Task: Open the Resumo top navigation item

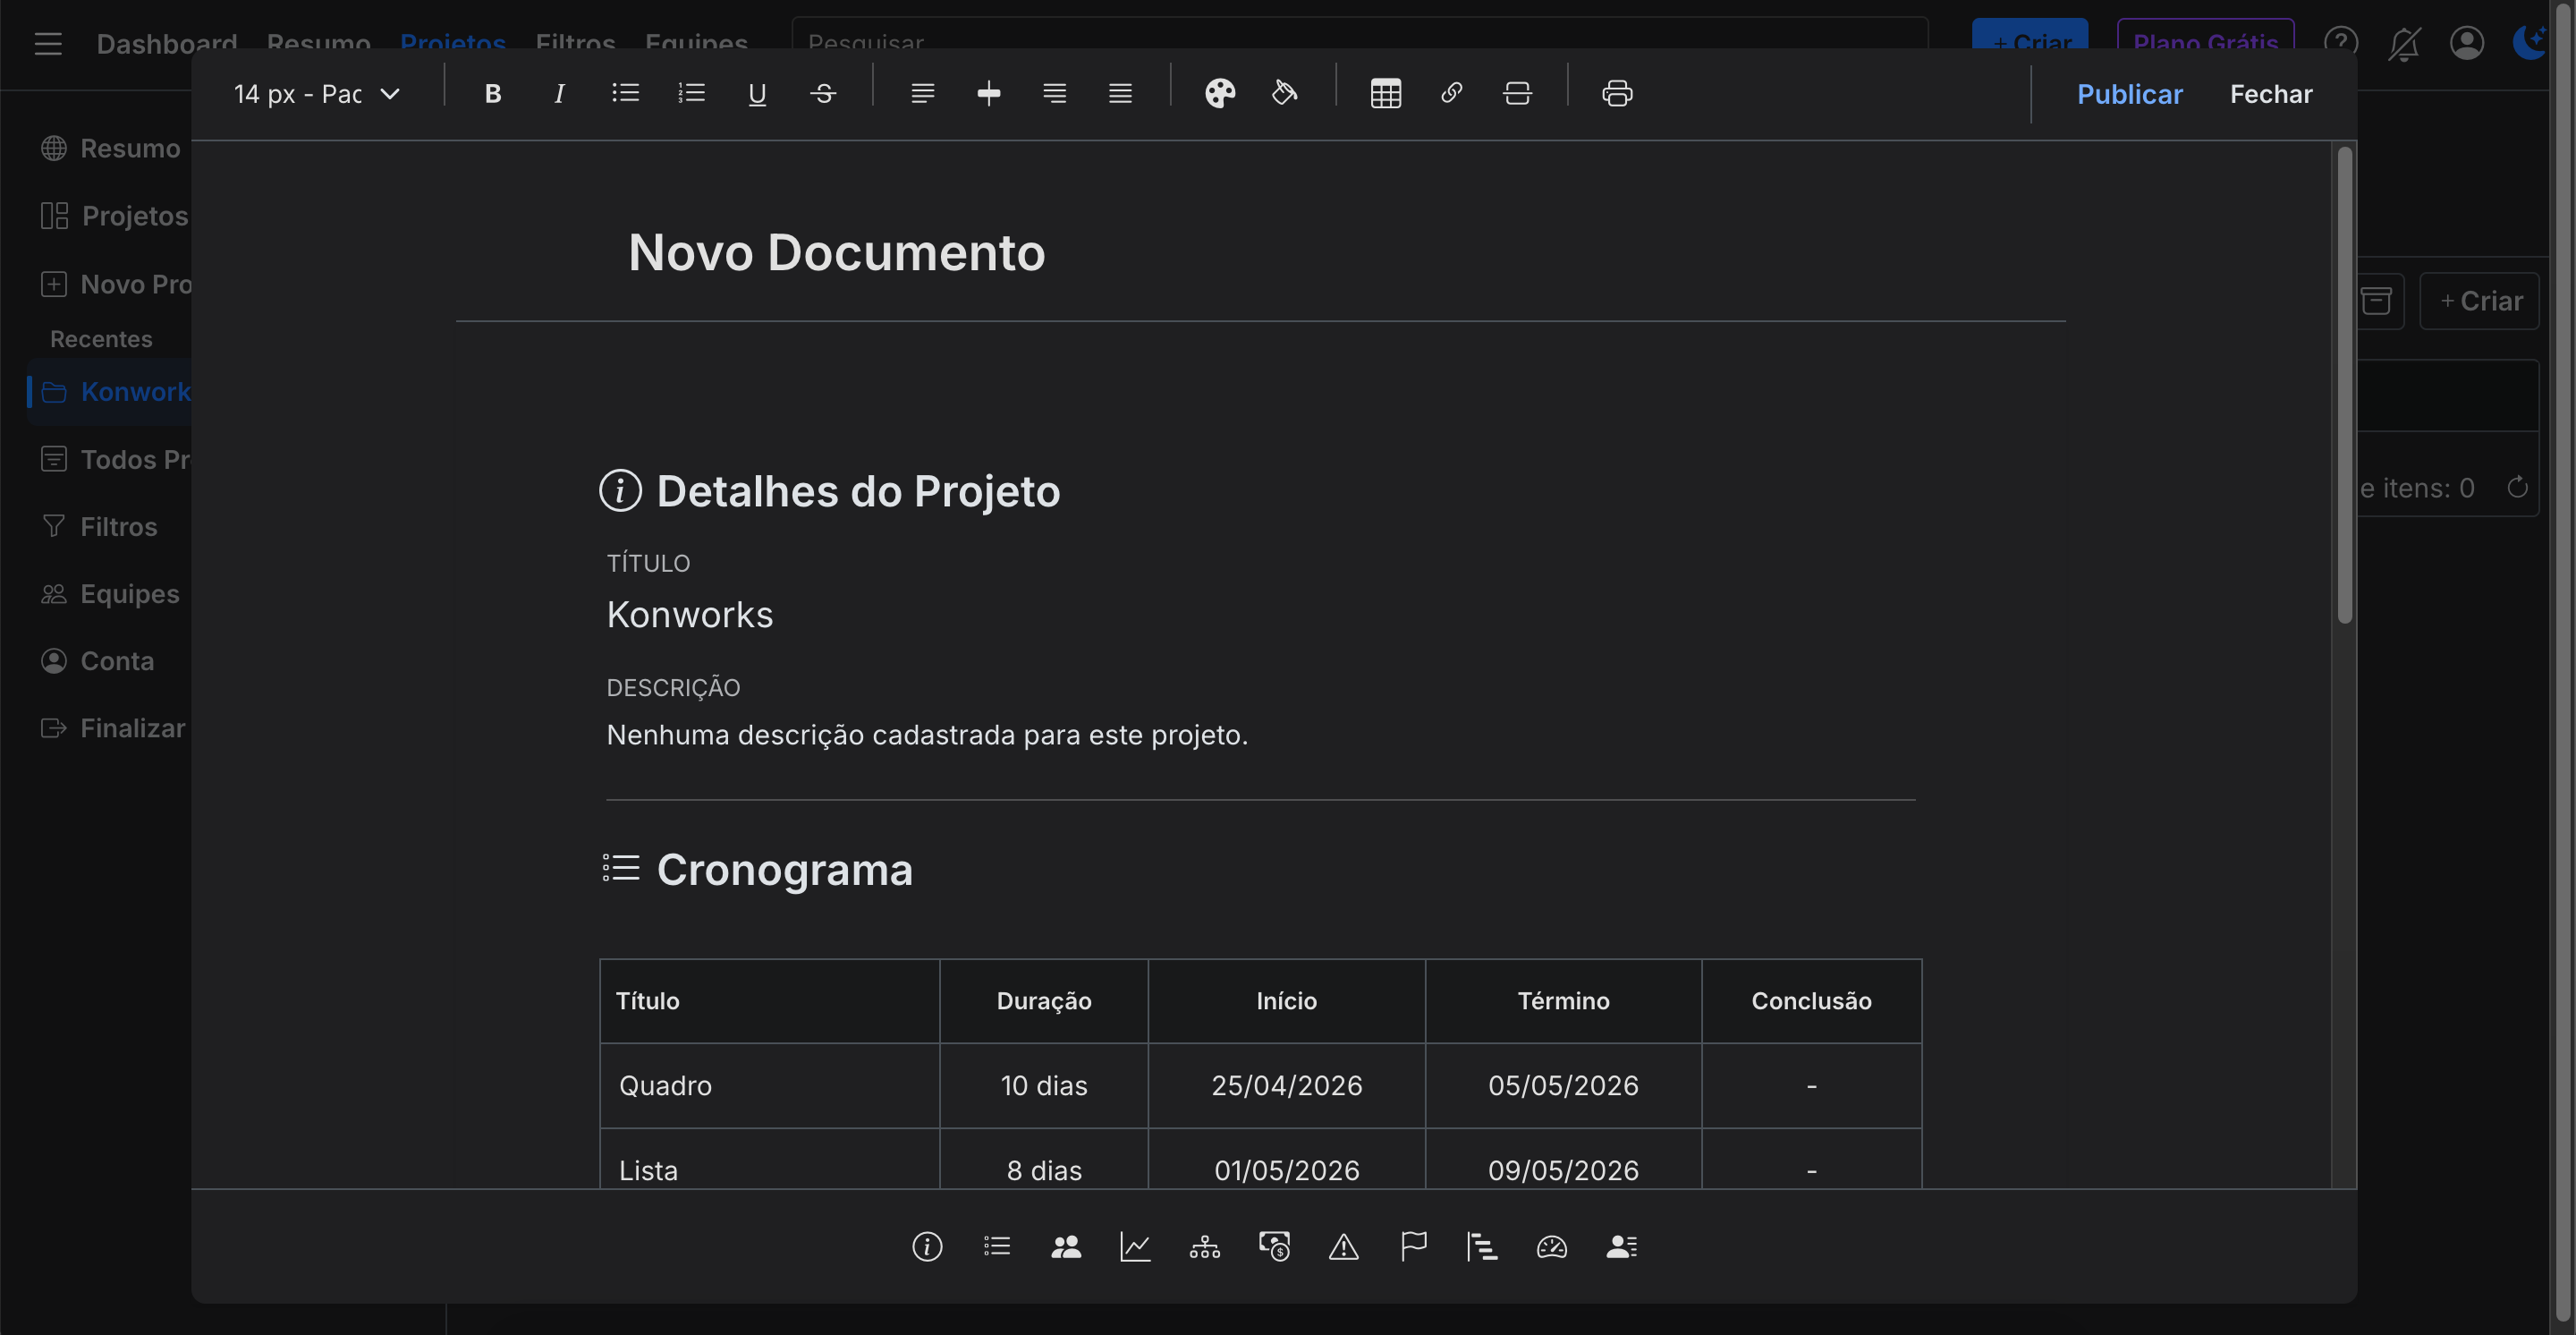Action: 319,44
